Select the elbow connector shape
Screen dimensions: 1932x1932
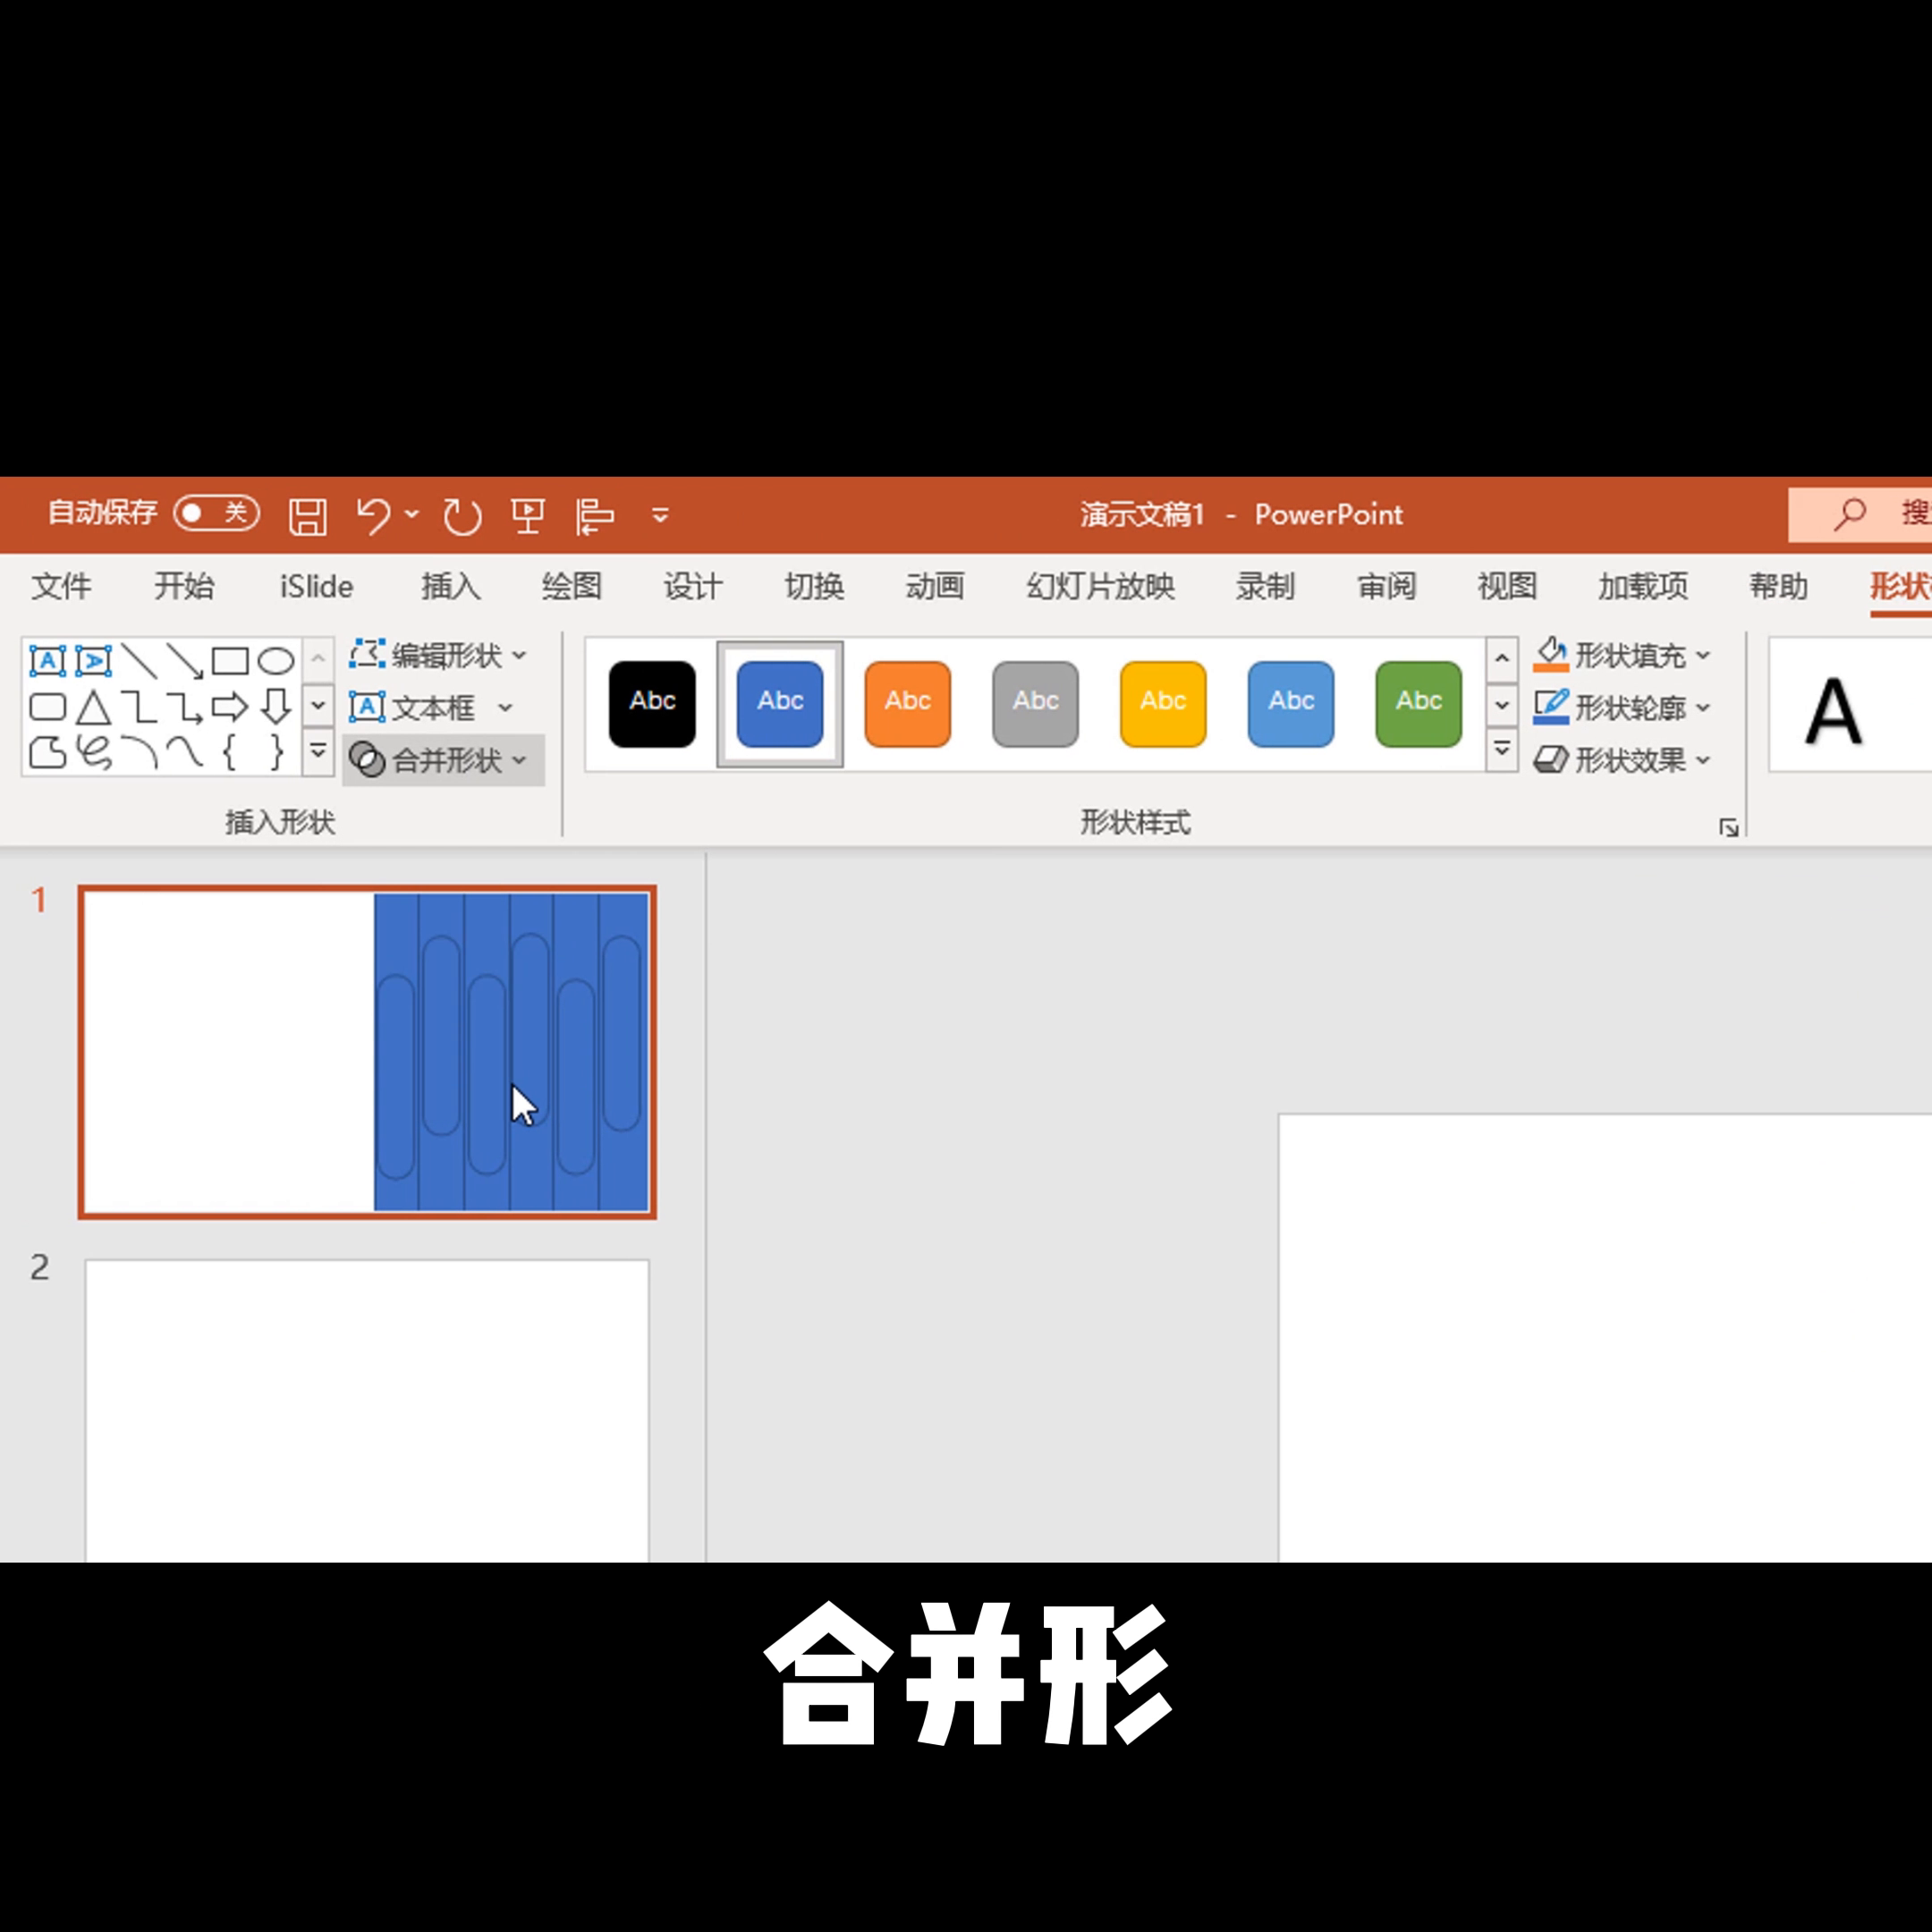tap(139, 707)
